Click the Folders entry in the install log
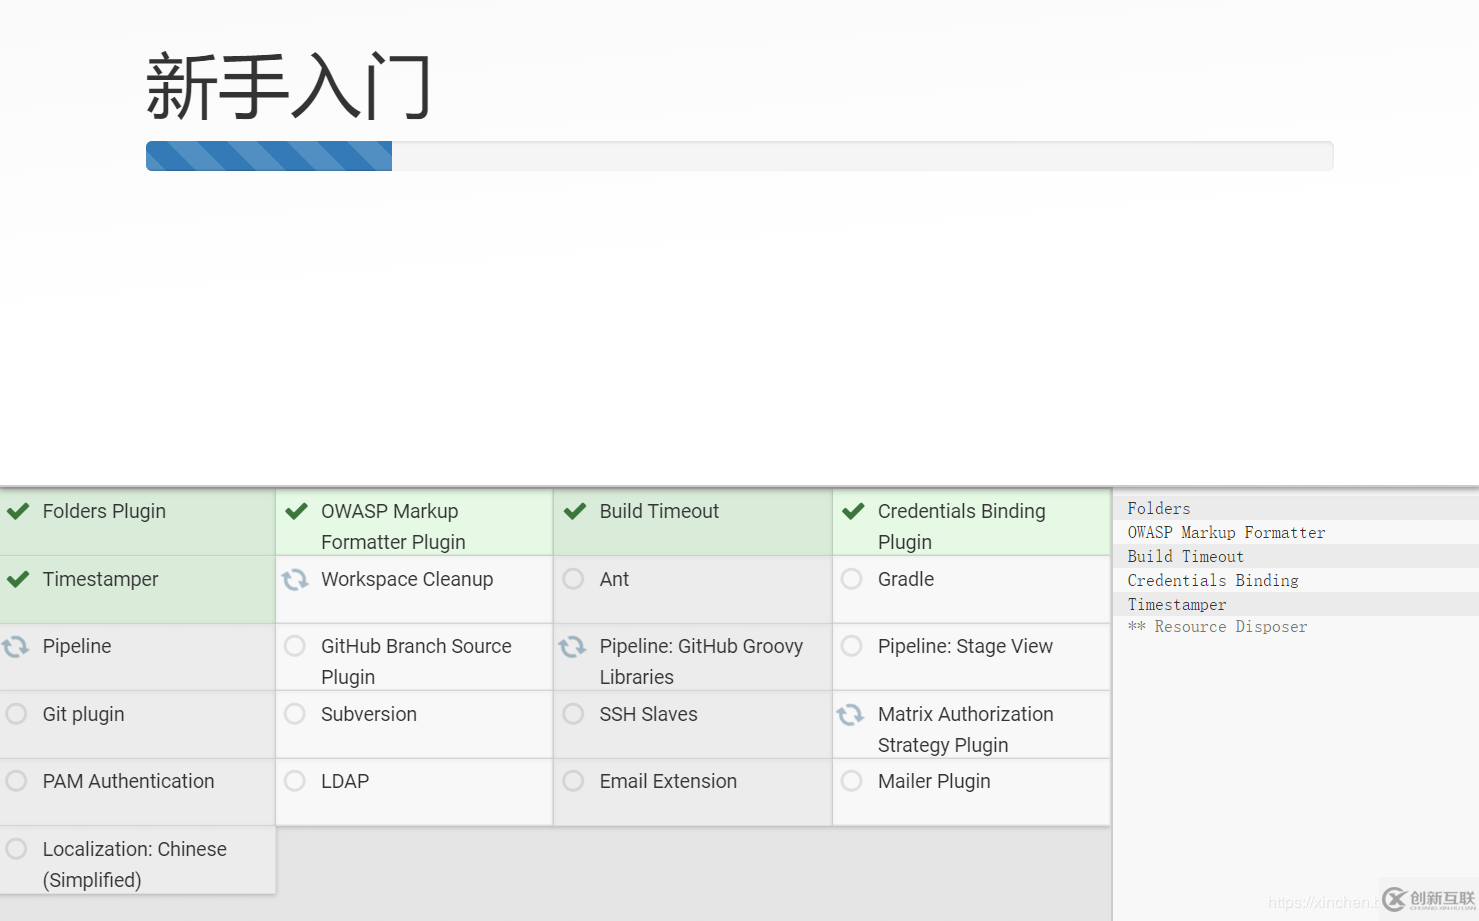The height and width of the screenshot is (921, 1479). (1159, 508)
